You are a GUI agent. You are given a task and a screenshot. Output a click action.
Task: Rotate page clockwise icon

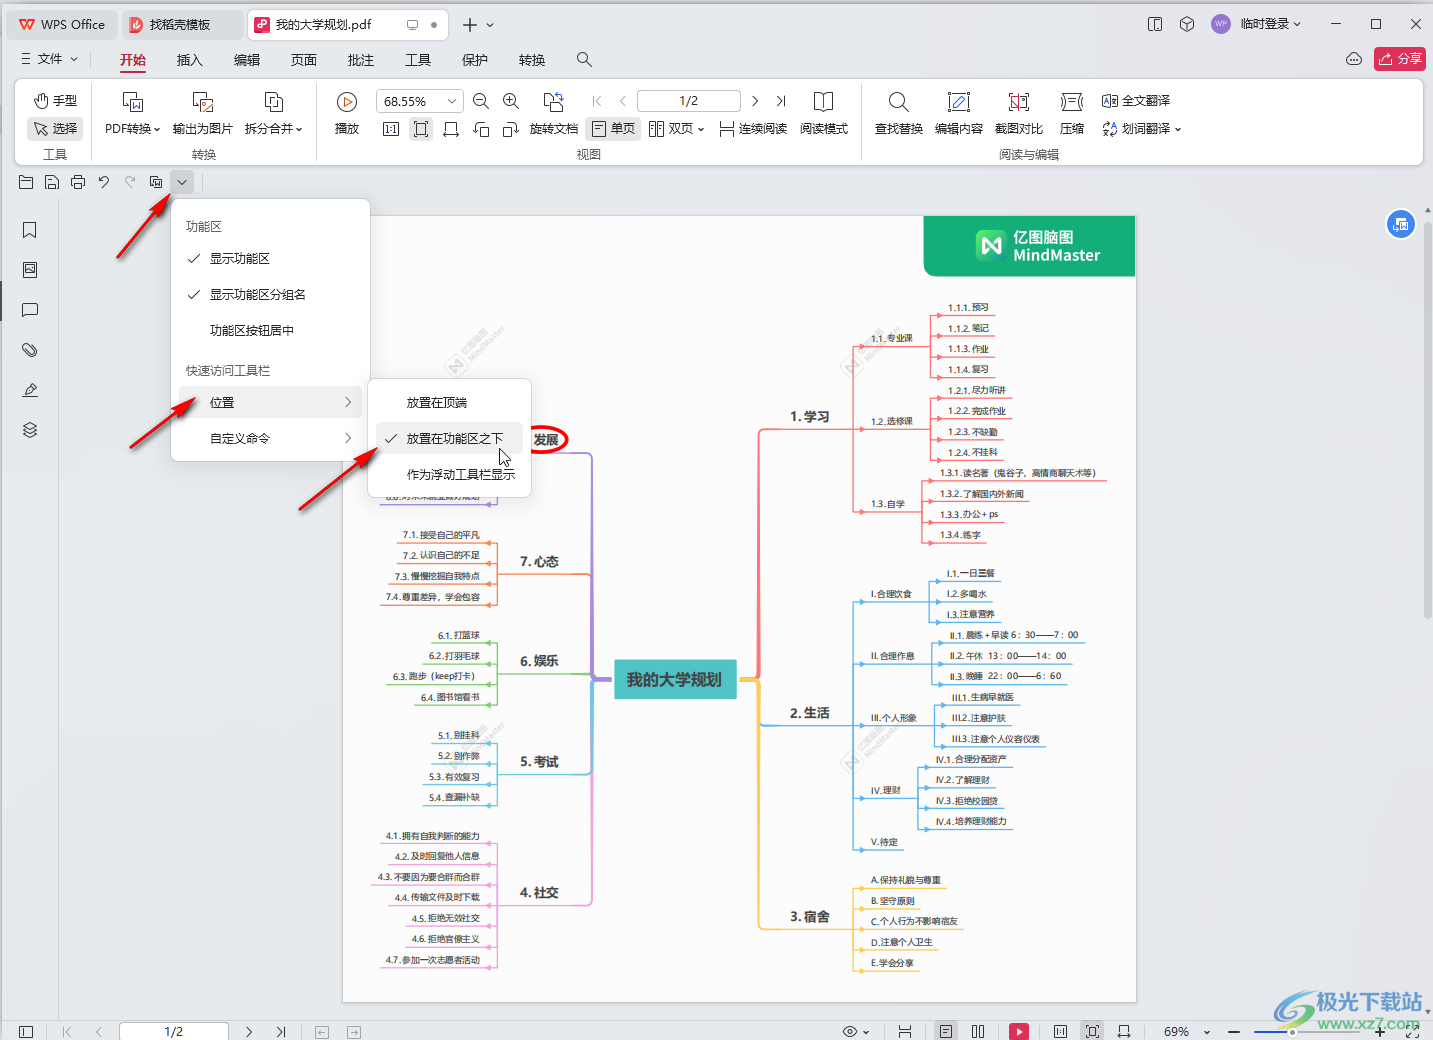pyautogui.click(x=511, y=129)
